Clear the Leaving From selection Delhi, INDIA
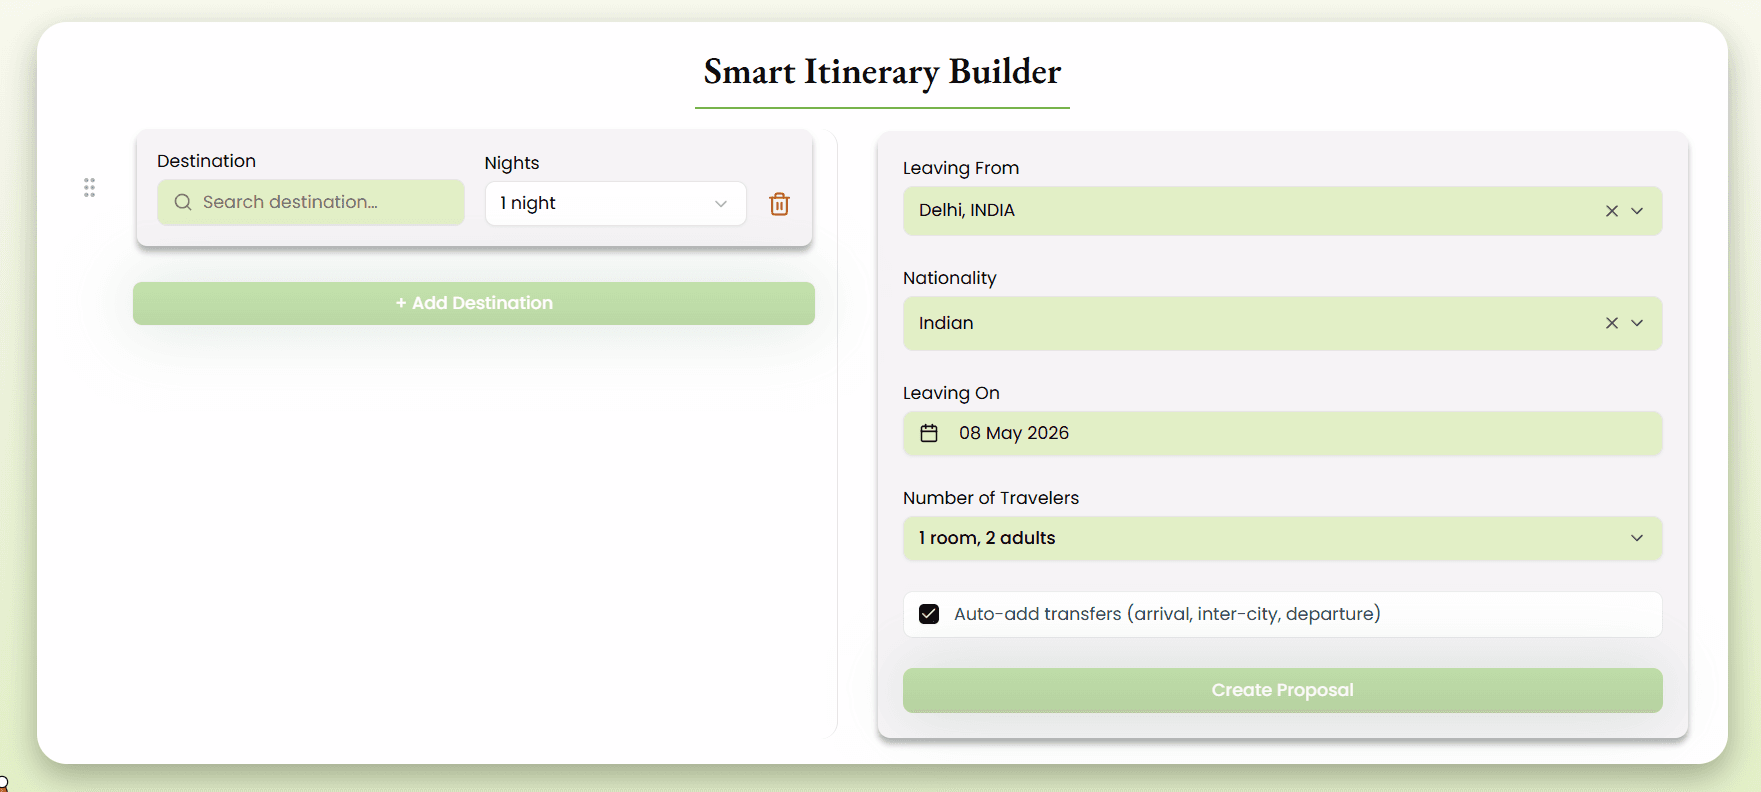Image resolution: width=1761 pixels, height=792 pixels. (x=1612, y=211)
